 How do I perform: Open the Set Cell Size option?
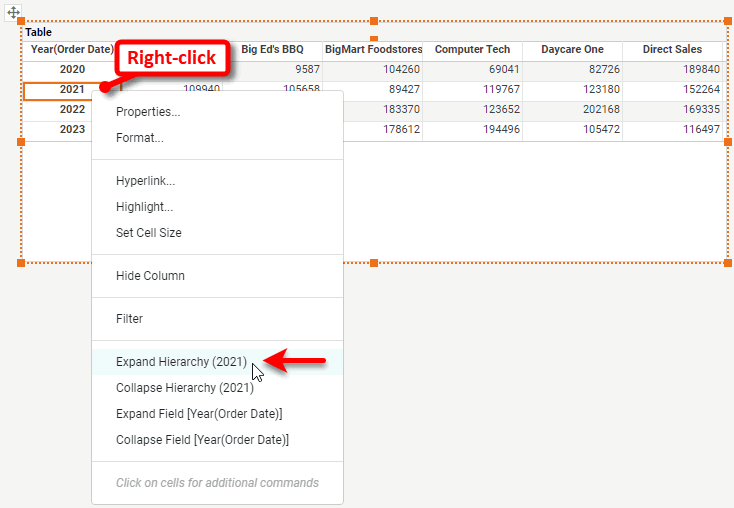[149, 233]
